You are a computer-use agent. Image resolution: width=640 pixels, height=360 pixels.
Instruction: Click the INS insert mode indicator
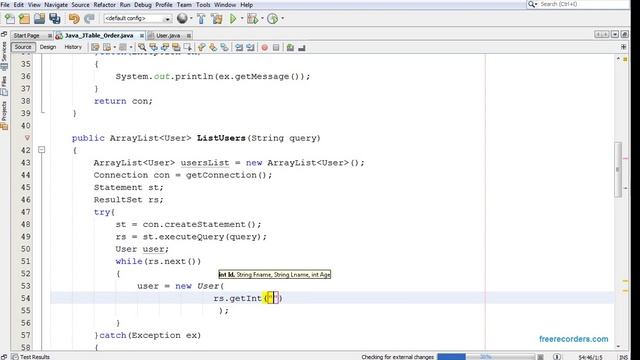point(623,358)
